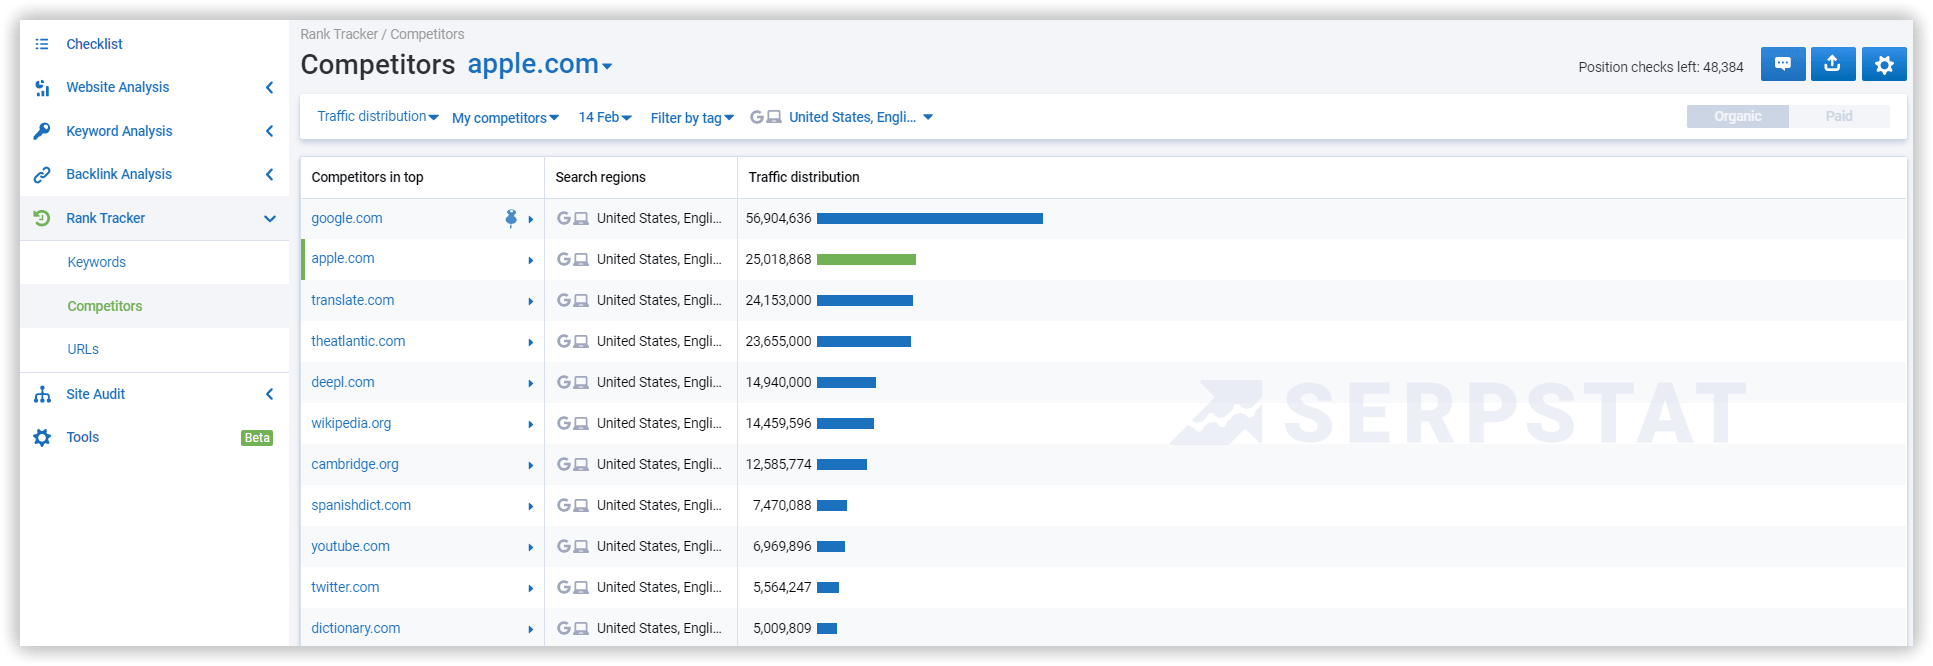Viewport: 1933px width, 666px height.
Task: Click the apple.com green traffic bar
Action: click(866, 259)
